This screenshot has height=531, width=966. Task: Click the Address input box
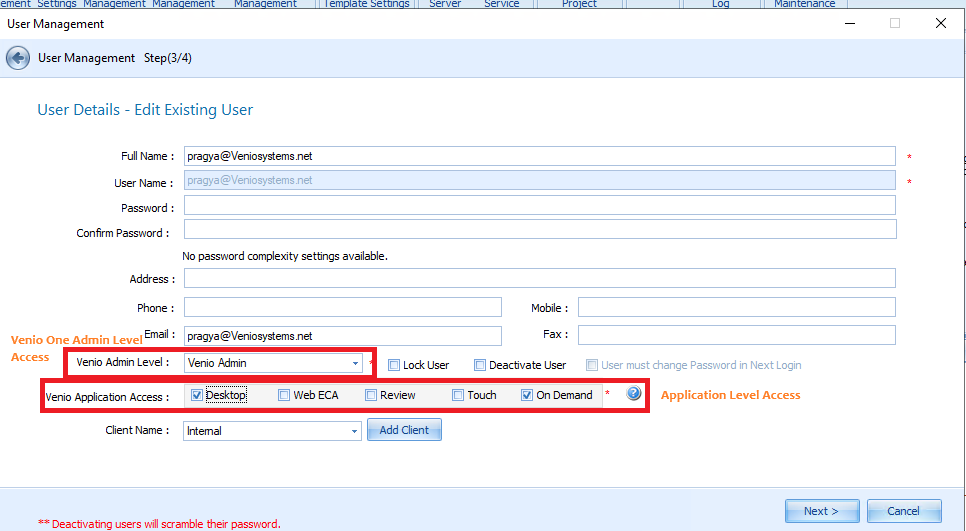tap(540, 278)
